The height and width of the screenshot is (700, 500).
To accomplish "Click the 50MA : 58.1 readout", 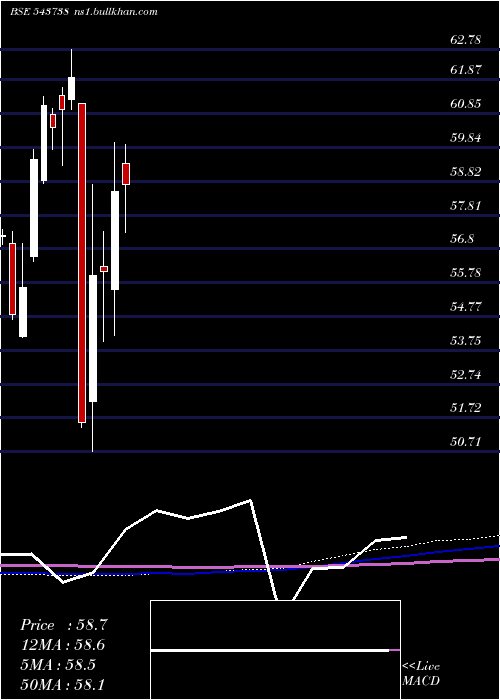I will [62, 684].
